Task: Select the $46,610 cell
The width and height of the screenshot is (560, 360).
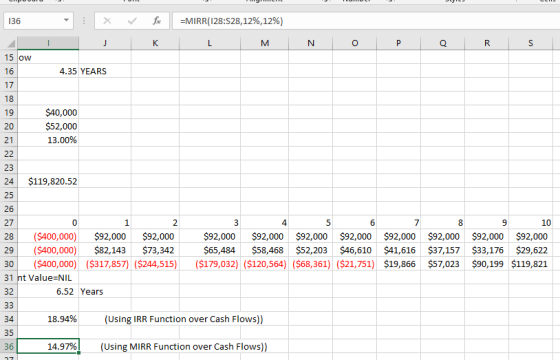Action: [354, 250]
